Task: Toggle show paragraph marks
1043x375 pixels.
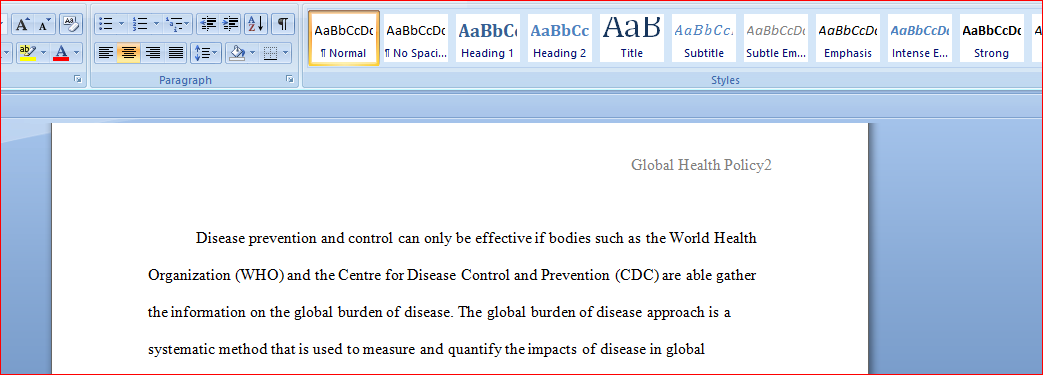Action: (283, 24)
